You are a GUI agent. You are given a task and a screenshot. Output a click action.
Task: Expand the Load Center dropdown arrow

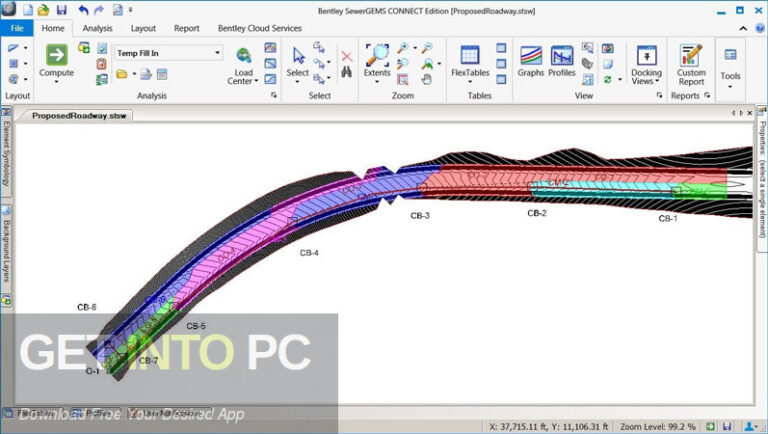point(256,81)
